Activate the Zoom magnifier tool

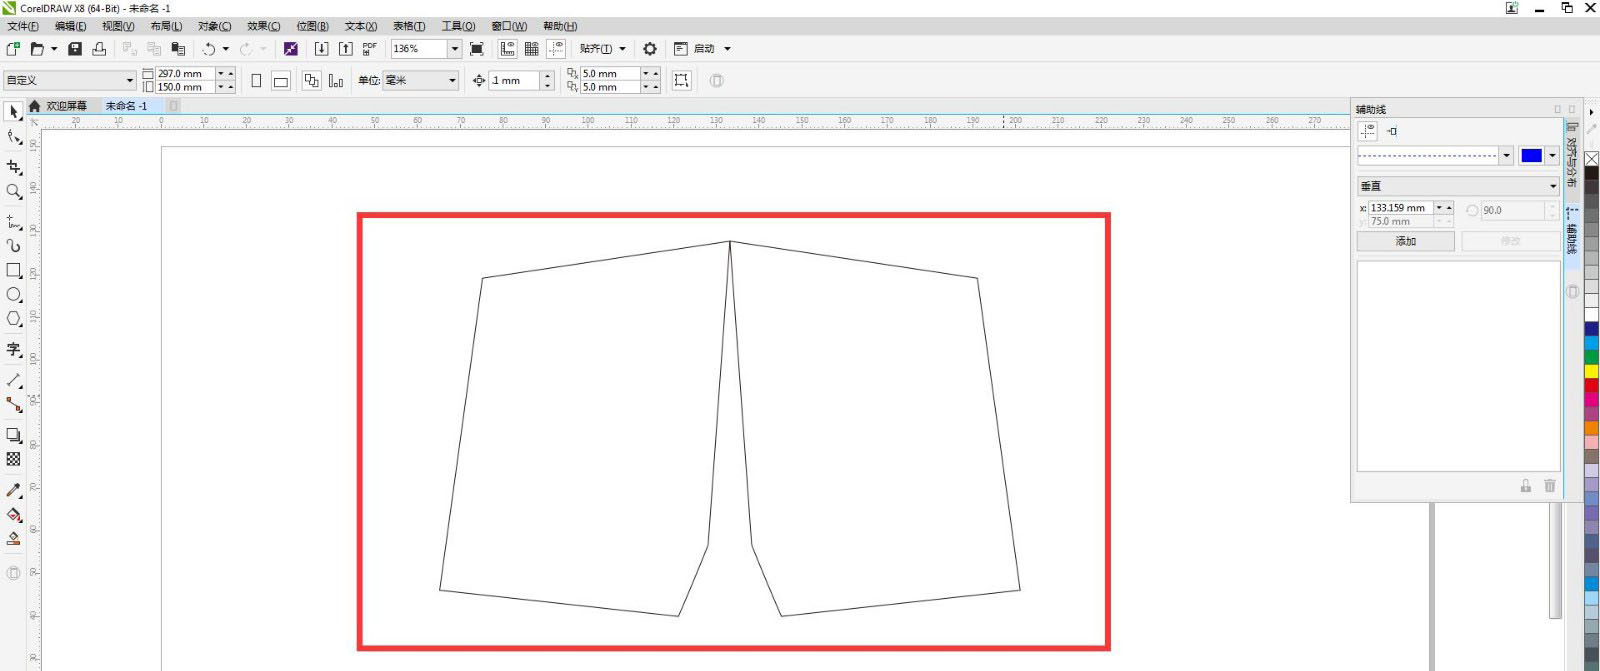pos(14,192)
